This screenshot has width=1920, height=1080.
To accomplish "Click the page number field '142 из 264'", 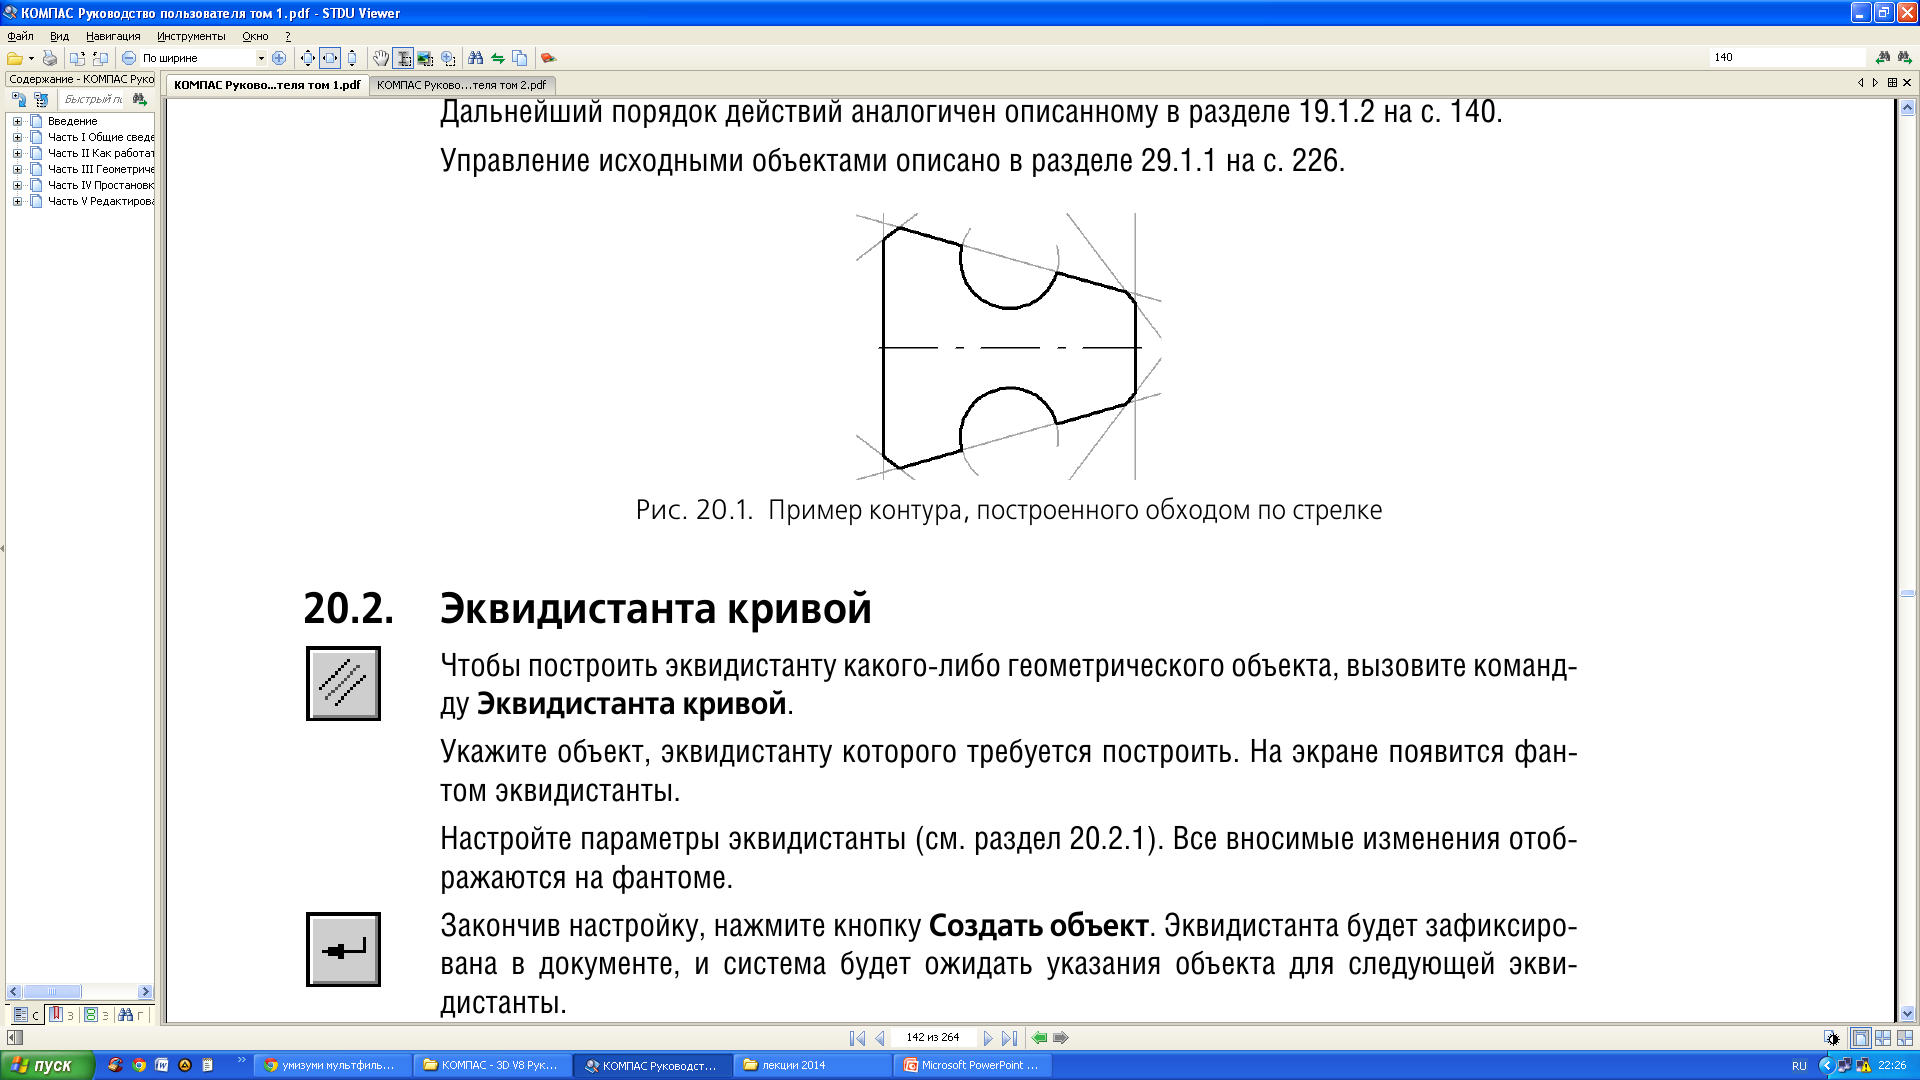I will [x=933, y=1038].
